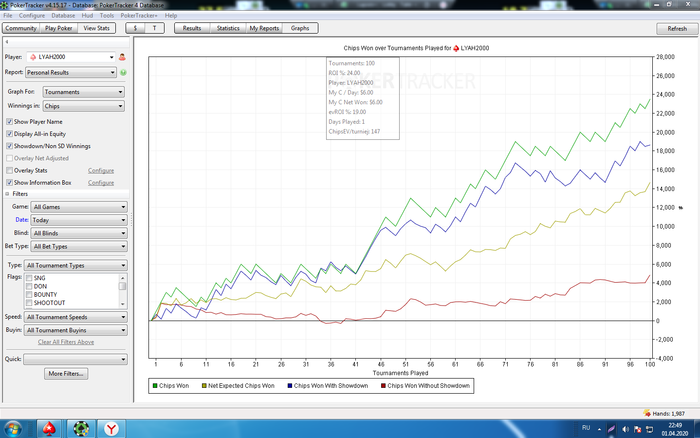
Task: Click Clear All Filters Above link
Action: click(66, 342)
